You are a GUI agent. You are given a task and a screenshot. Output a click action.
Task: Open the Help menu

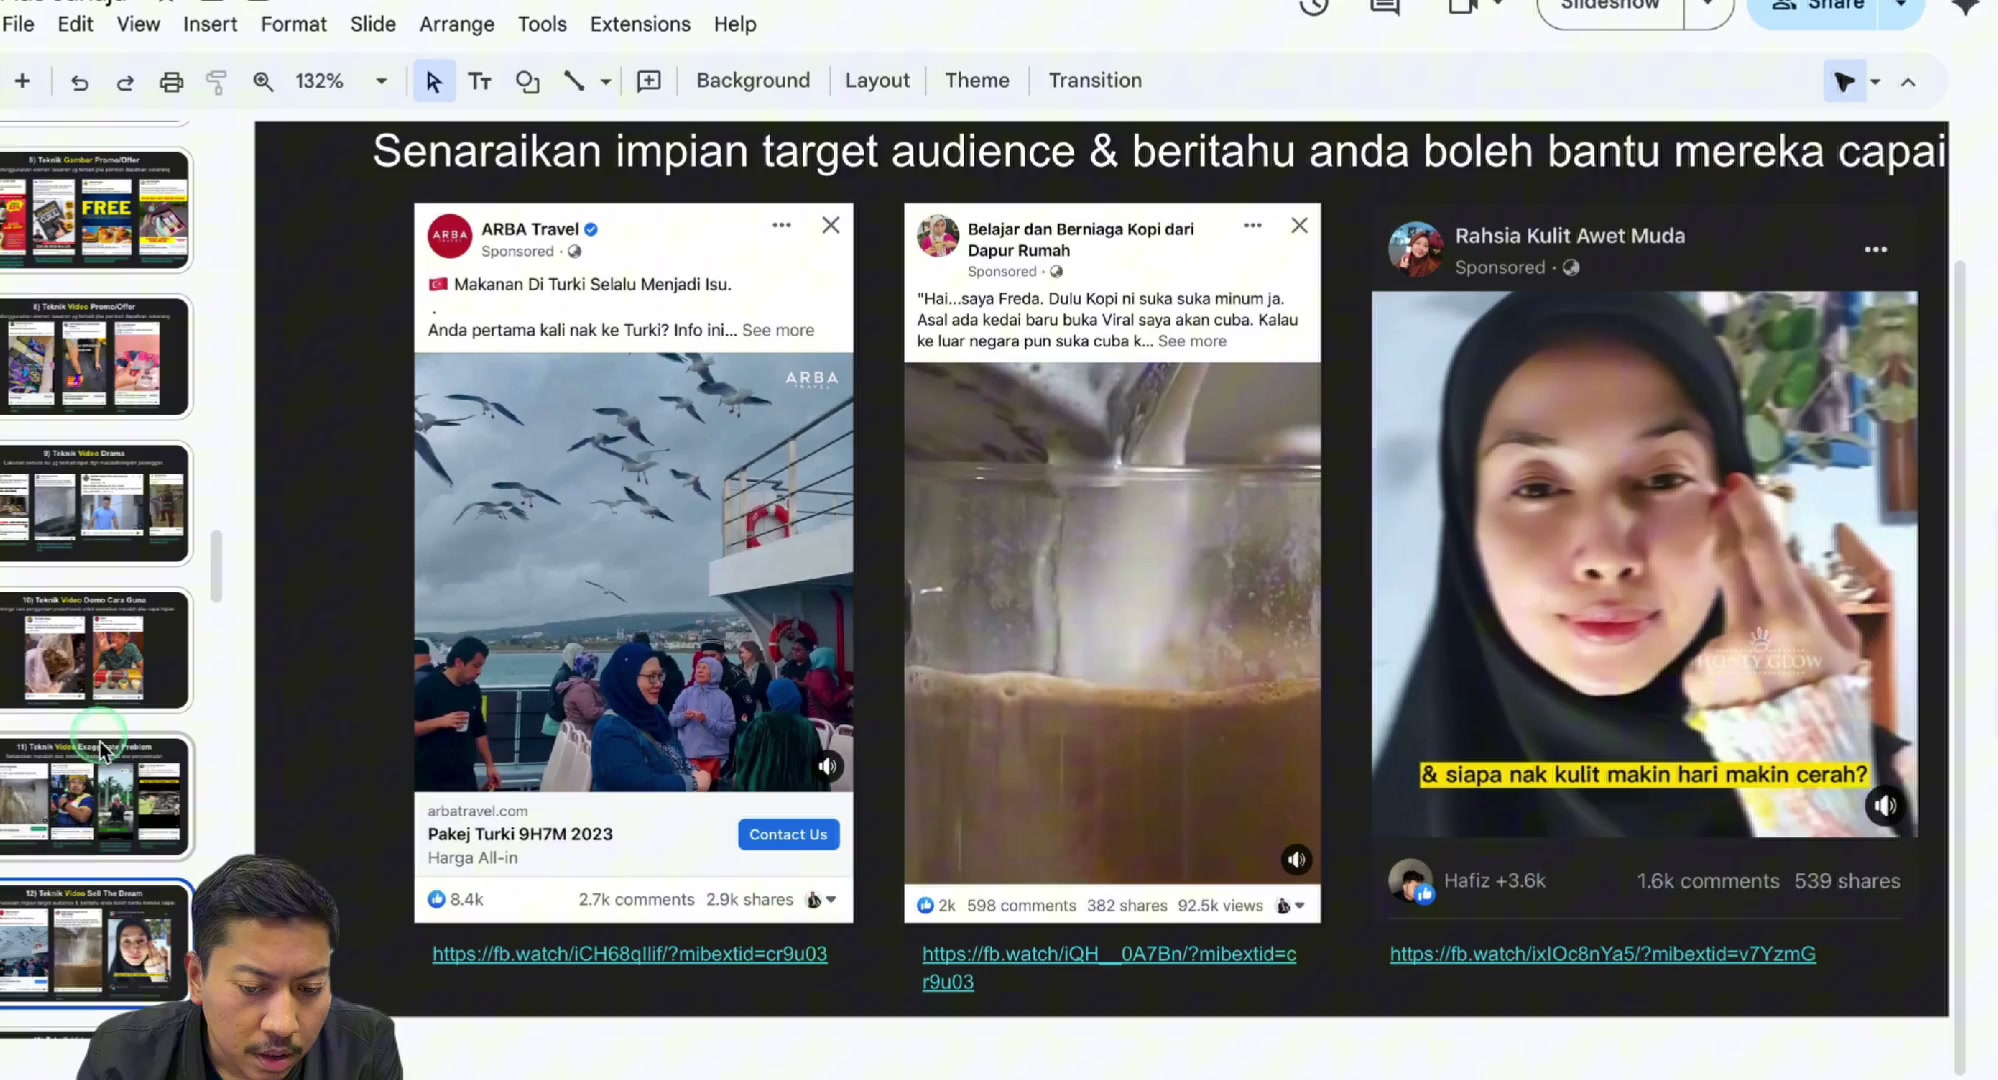[x=735, y=24]
